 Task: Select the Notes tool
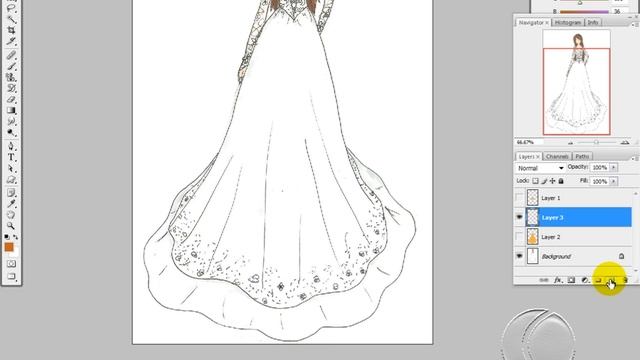pos(11,193)
